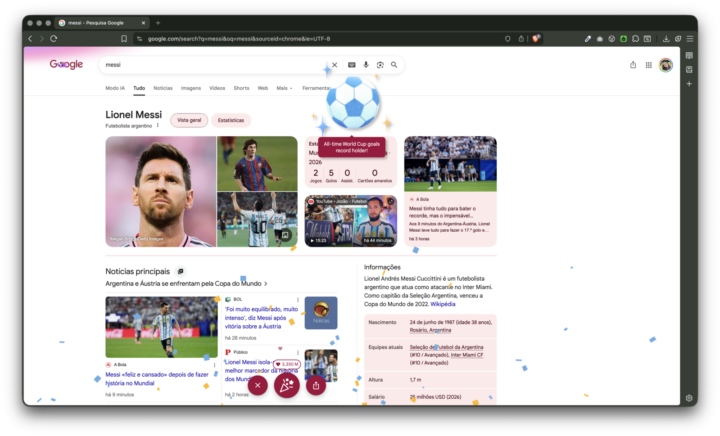Open Inter Miami CF link
Screen dimensions: 720x436
click(467, 355)
